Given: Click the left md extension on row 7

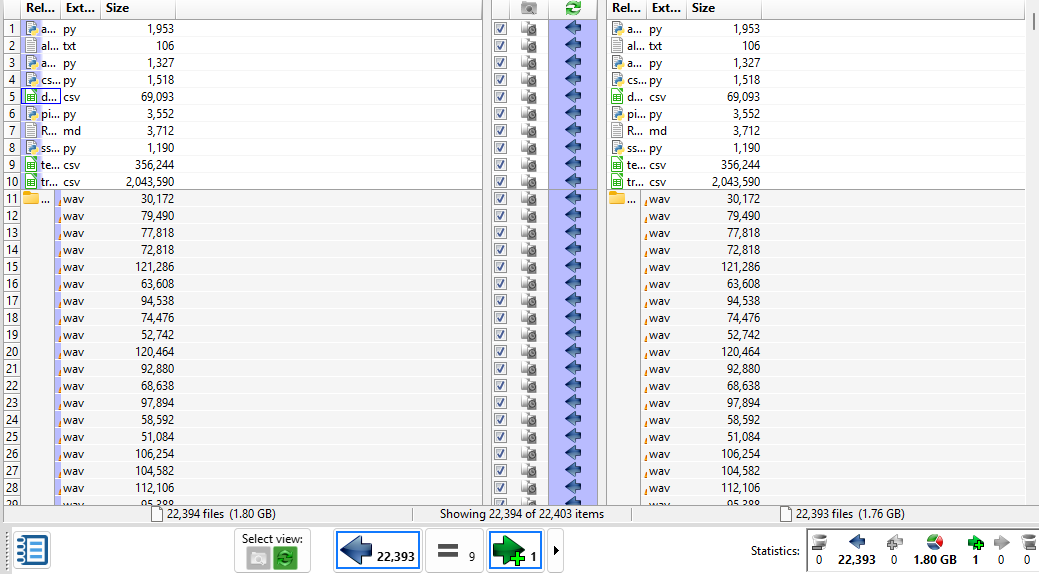Looking at the screenshot, I should 72,131.
